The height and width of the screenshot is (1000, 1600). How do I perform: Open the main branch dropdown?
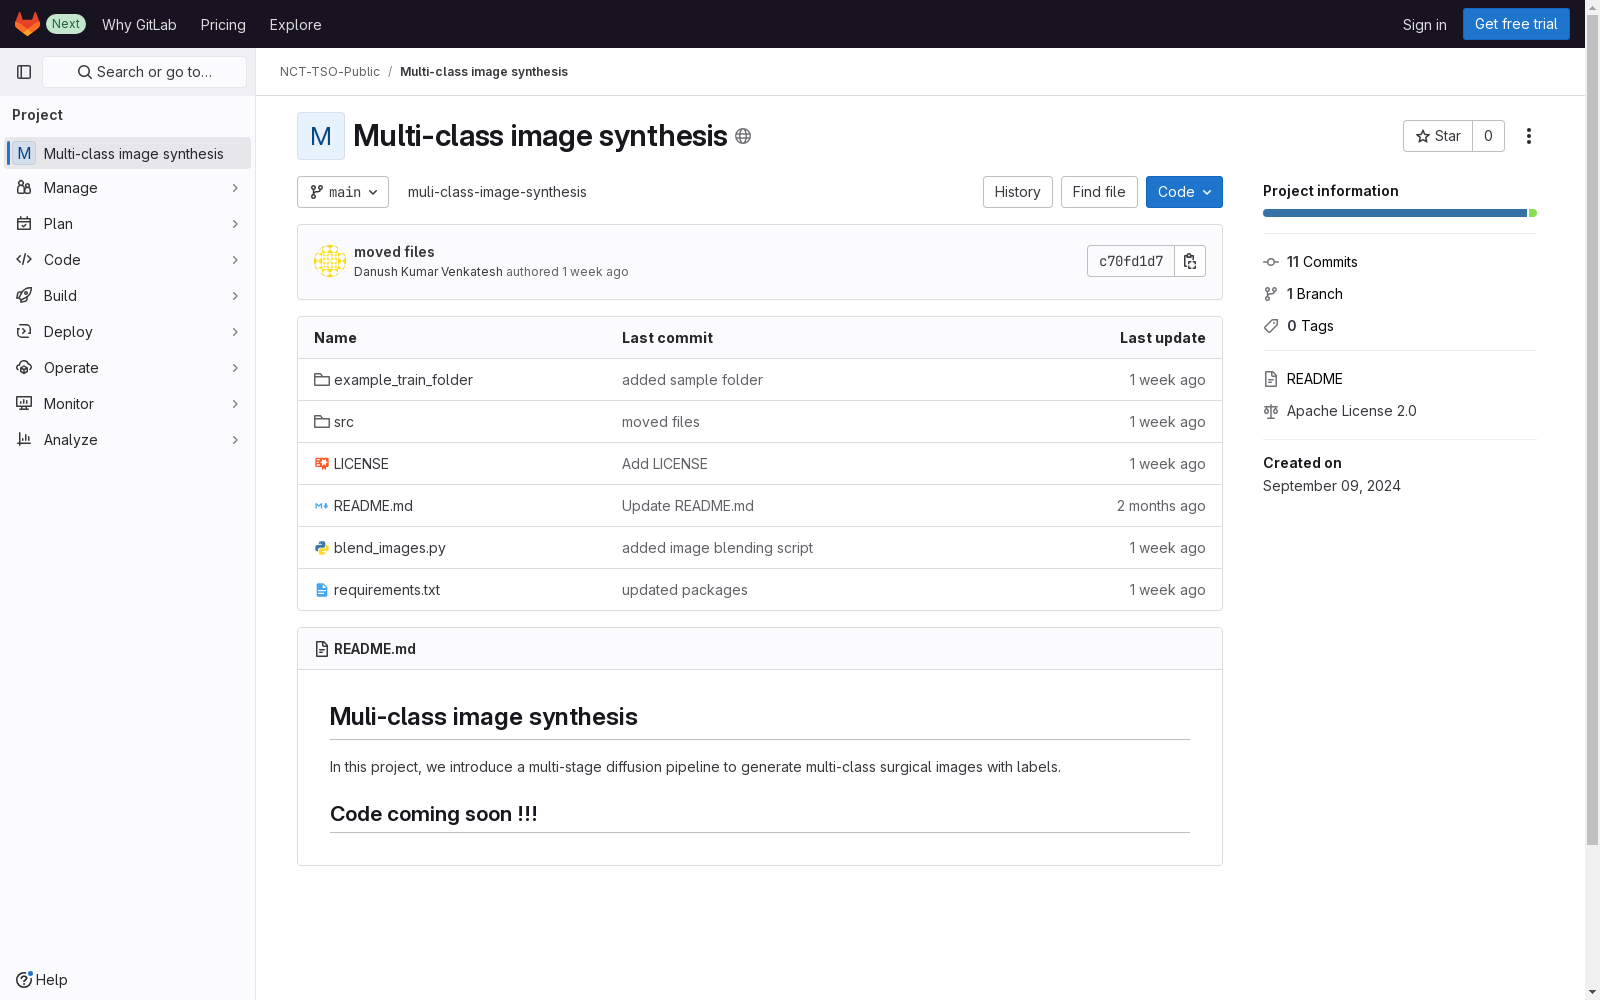(343, 192)
